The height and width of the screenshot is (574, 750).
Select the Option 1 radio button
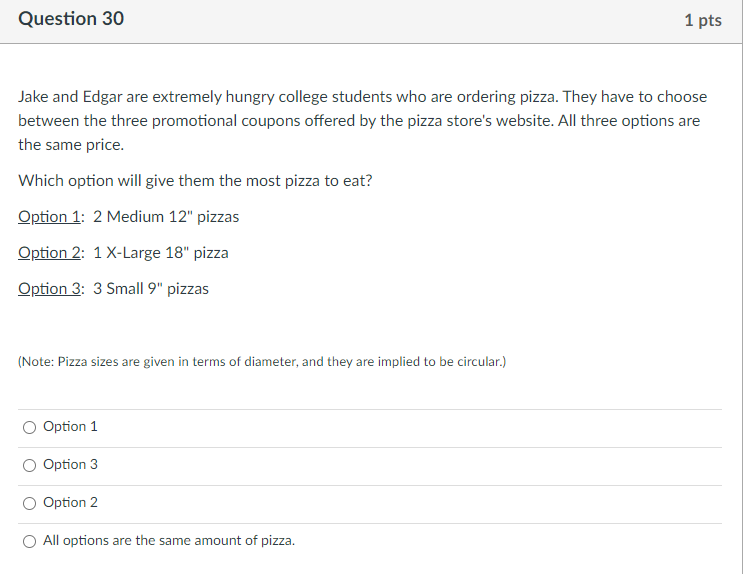point(30,427)
